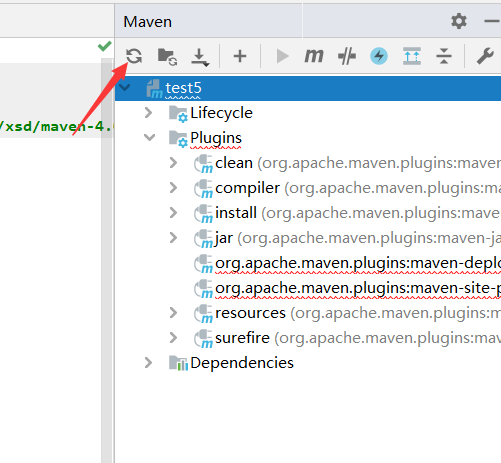
Task: Hide the Maven tool window
Action: [492, 21]
